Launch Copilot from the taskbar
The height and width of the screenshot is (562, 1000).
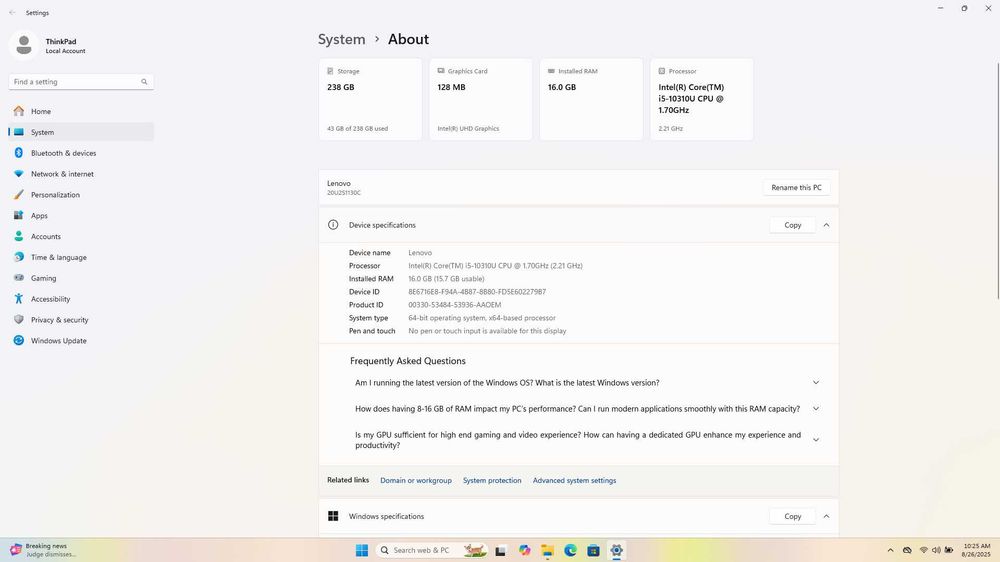coord(524,551)
